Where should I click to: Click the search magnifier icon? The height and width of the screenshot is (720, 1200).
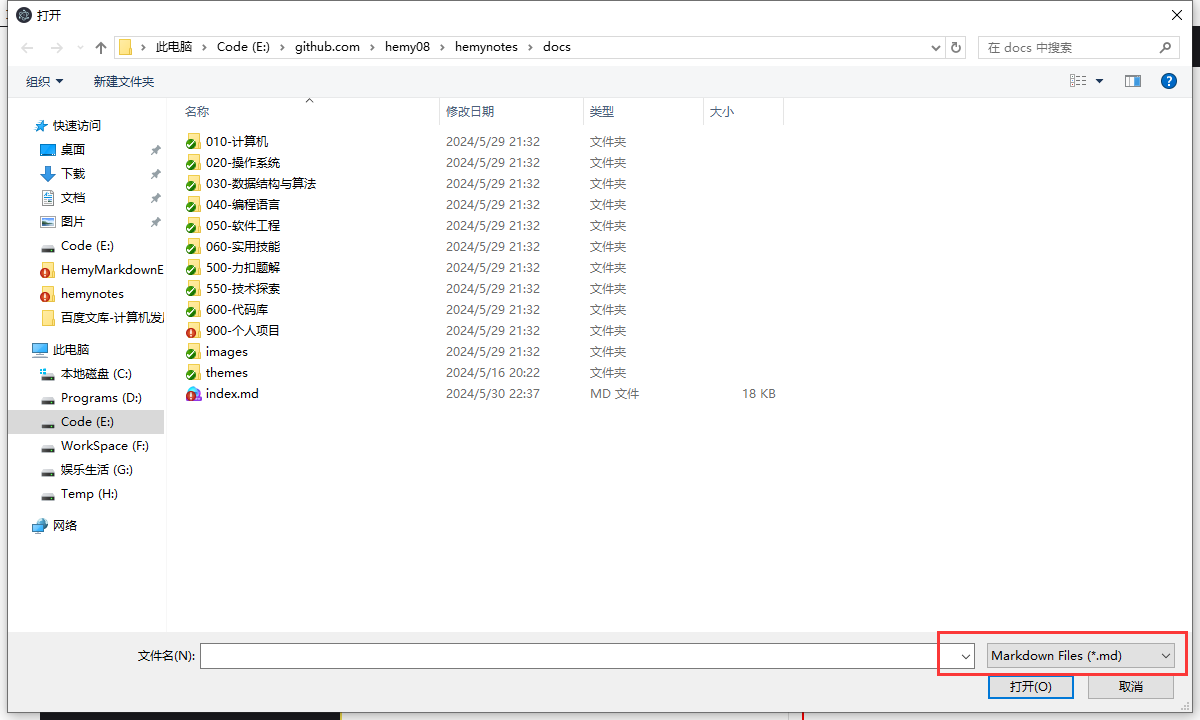1165,47
